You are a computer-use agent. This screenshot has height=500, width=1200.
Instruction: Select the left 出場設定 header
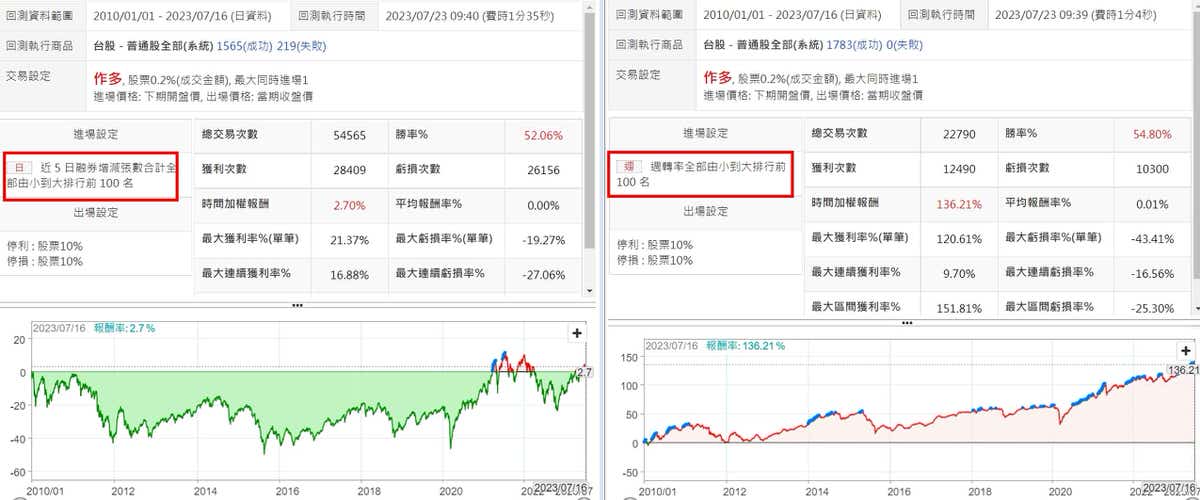click(96, 212)
